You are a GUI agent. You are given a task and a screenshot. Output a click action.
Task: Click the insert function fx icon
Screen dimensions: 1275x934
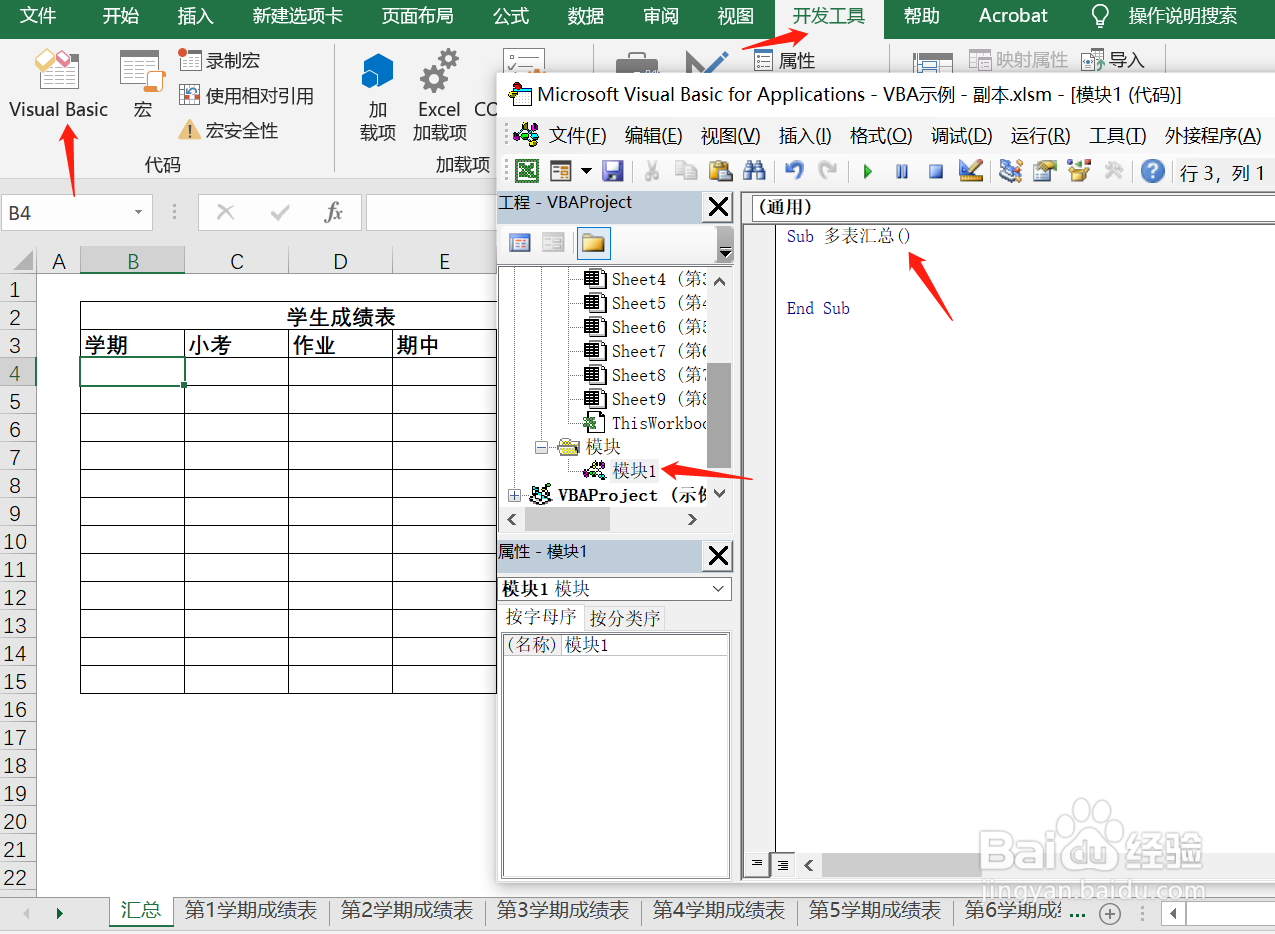[x=334, y=212]
